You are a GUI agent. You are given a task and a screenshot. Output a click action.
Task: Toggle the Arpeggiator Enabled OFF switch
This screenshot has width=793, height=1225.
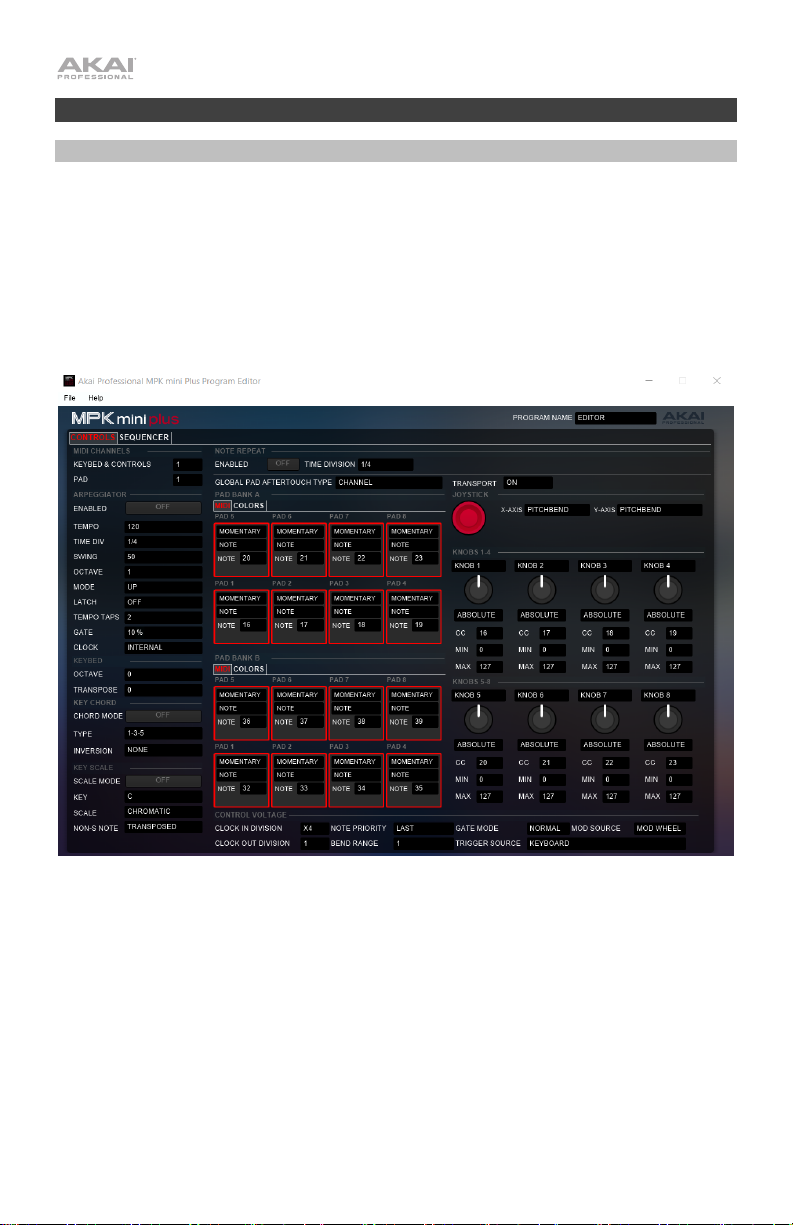coord(162,508)
